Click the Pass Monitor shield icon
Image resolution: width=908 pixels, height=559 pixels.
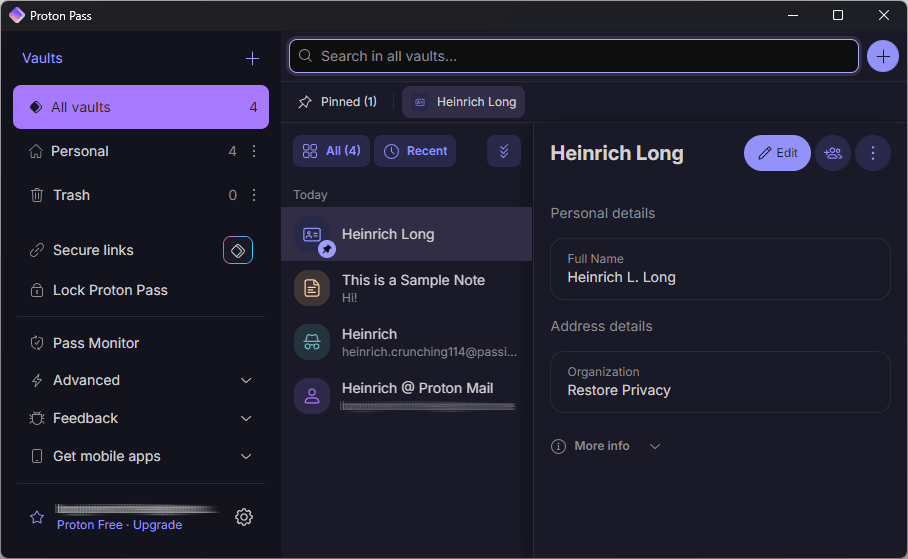point(37,343)
